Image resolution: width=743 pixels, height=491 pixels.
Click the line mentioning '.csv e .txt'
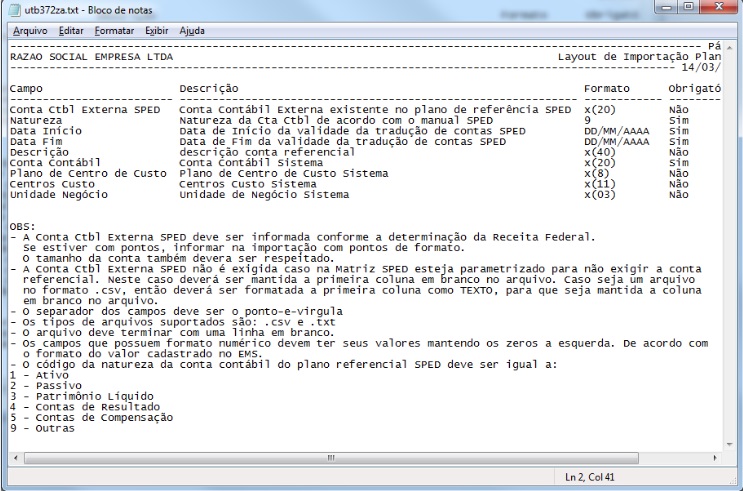pyautogui.click(x=173, y=322)
